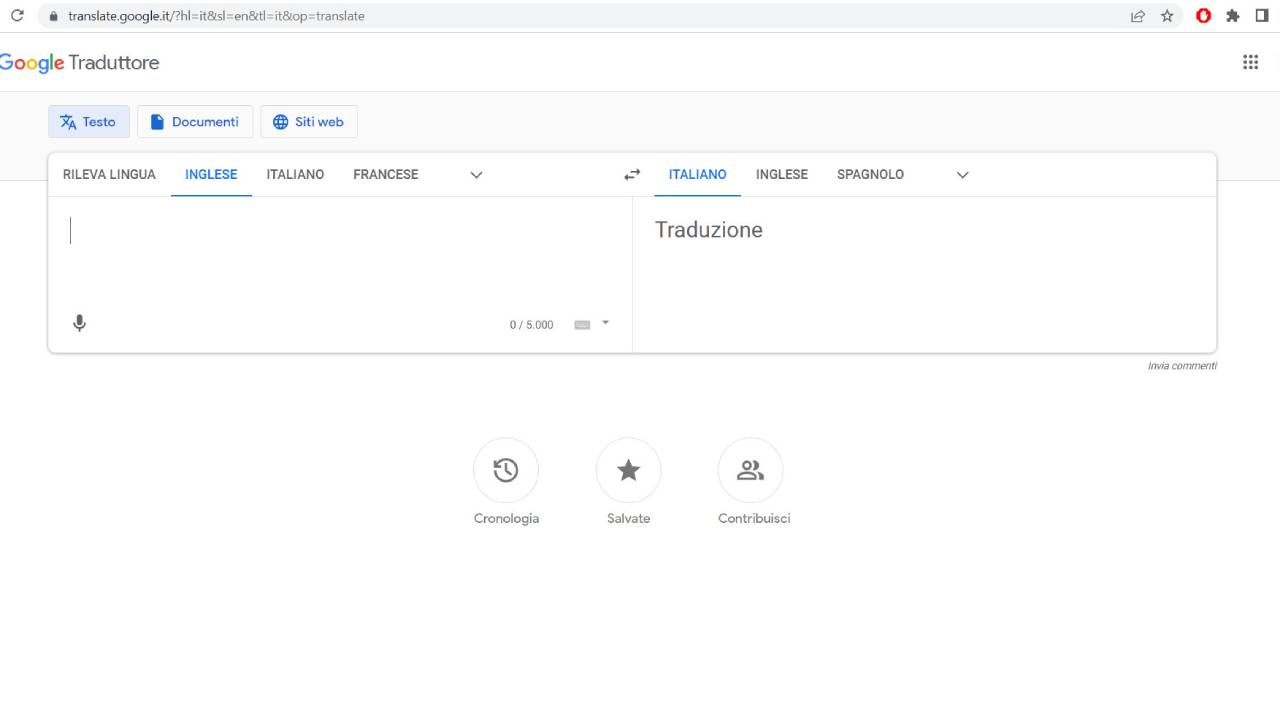Select Spagnolo as target language
The width and height of the screenshot is (1280, 720).
click(x=870, y=174)
